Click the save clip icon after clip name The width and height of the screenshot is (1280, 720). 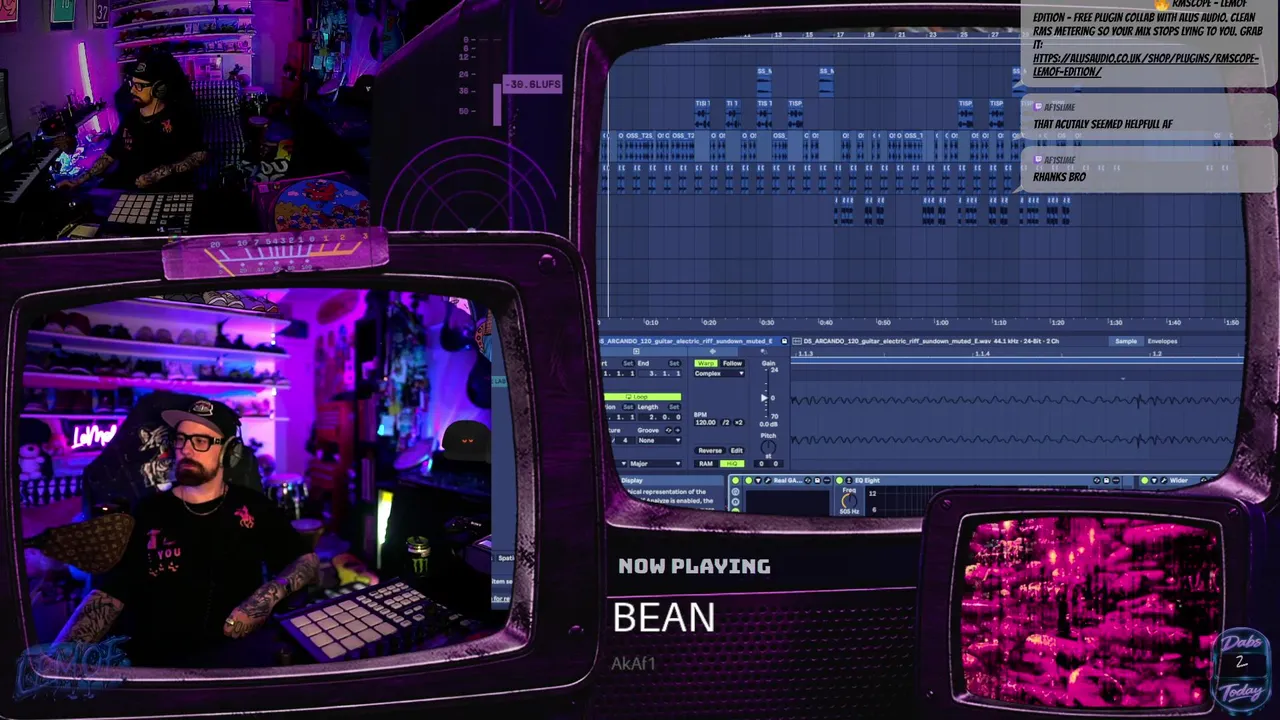pos(784,341)
